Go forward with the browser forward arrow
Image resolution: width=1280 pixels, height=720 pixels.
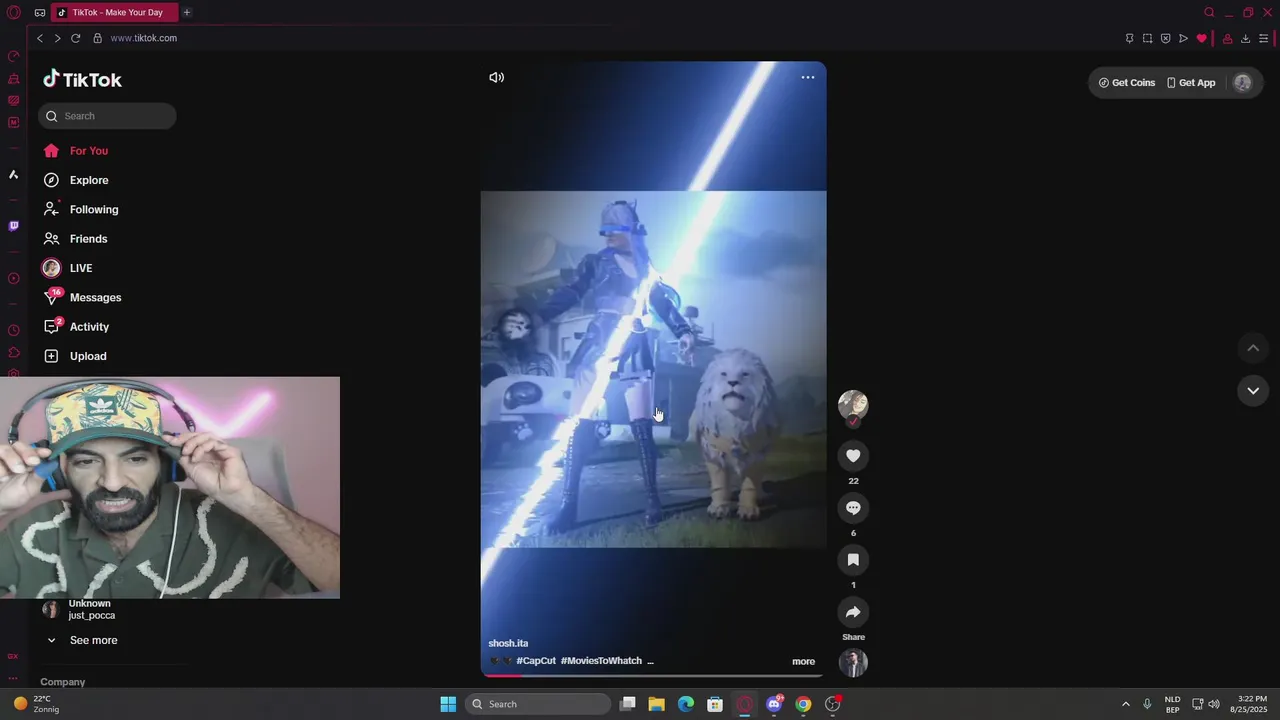[57, 38]
